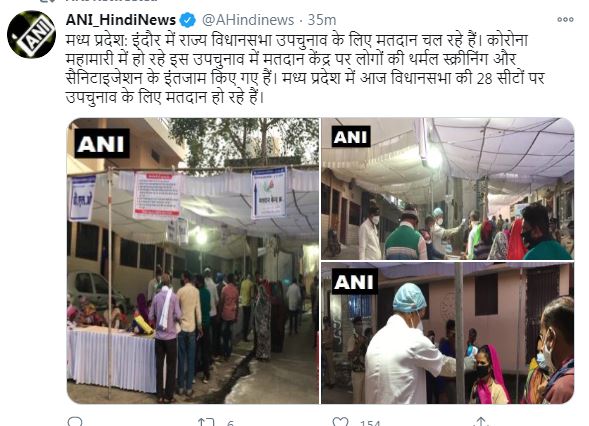Viewport: 589px width, 426px height.
Task: Click the Hindi tweet text body
Action: coord(305,69)
